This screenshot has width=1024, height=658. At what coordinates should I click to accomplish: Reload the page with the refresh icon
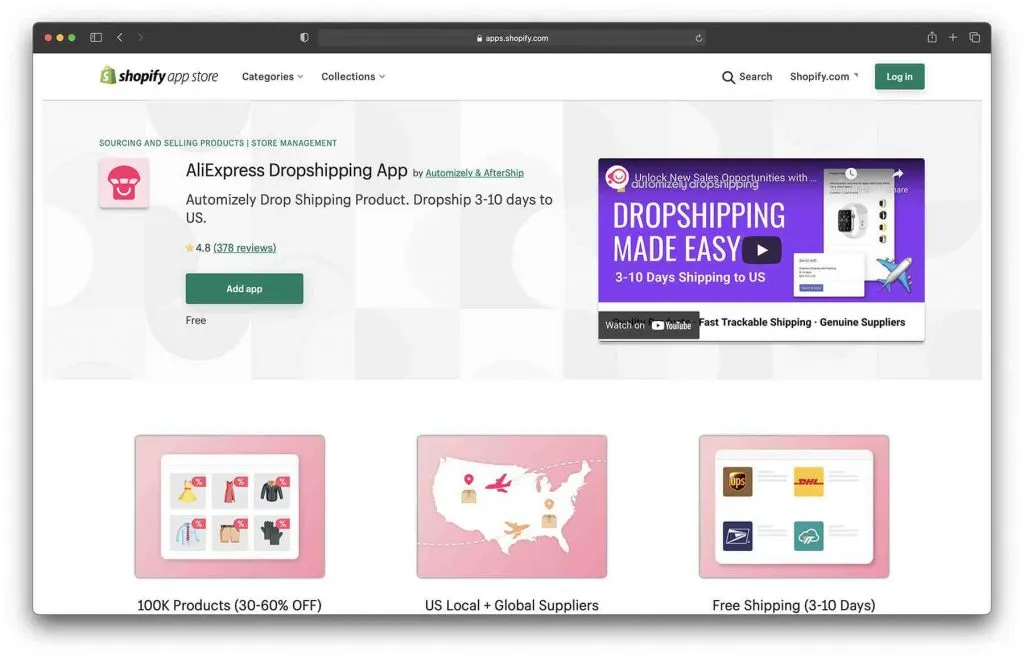(698, 38)
